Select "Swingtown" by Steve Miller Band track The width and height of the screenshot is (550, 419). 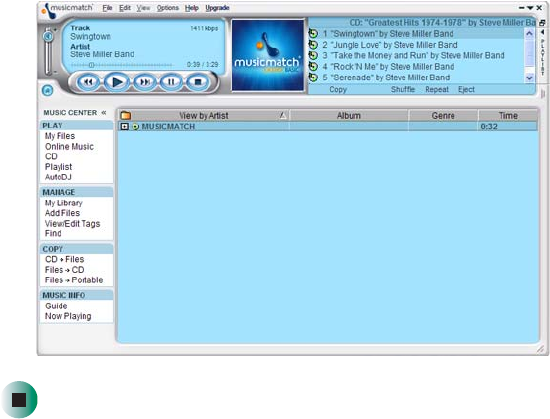coord(388,34)
